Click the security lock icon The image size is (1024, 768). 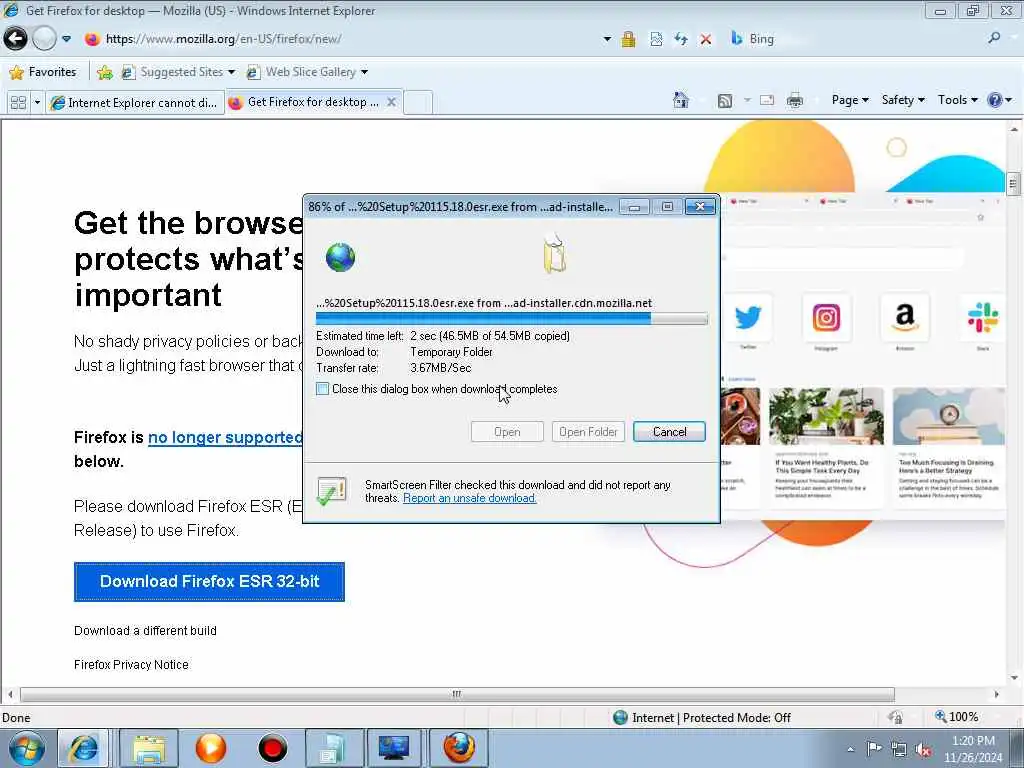click(628, 39)
